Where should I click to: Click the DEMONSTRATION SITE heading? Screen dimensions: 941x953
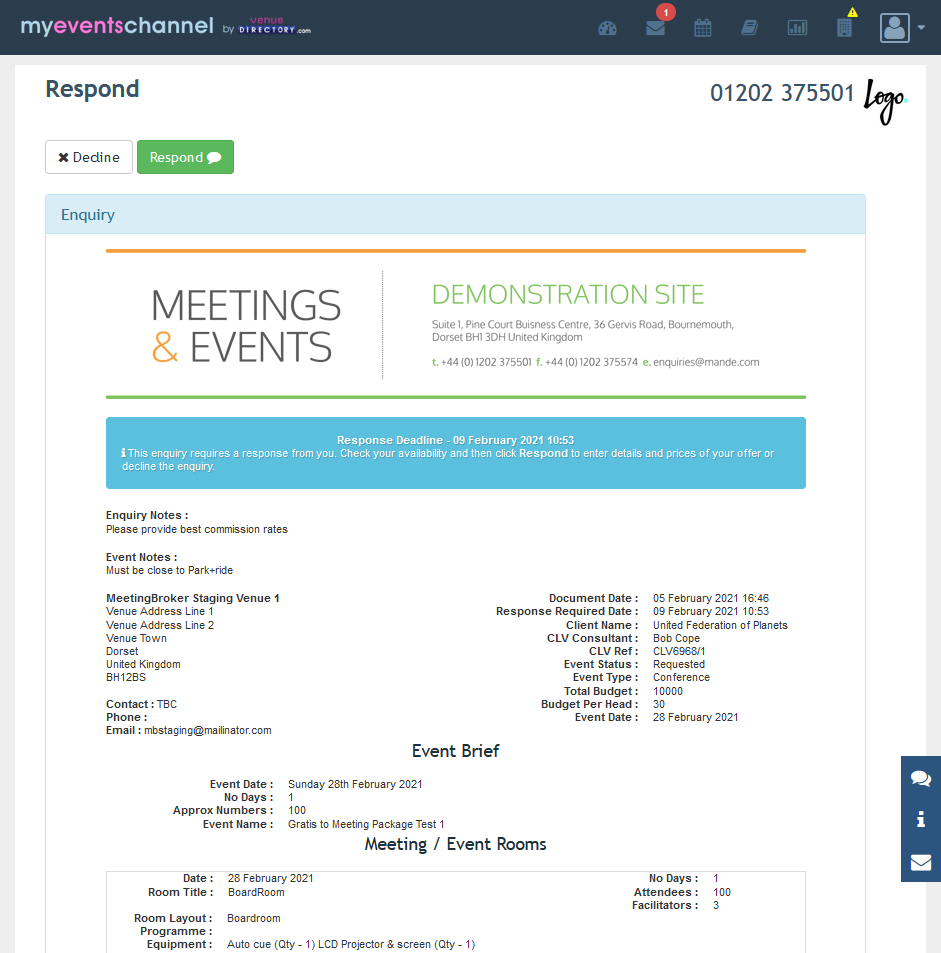point(568,295)
